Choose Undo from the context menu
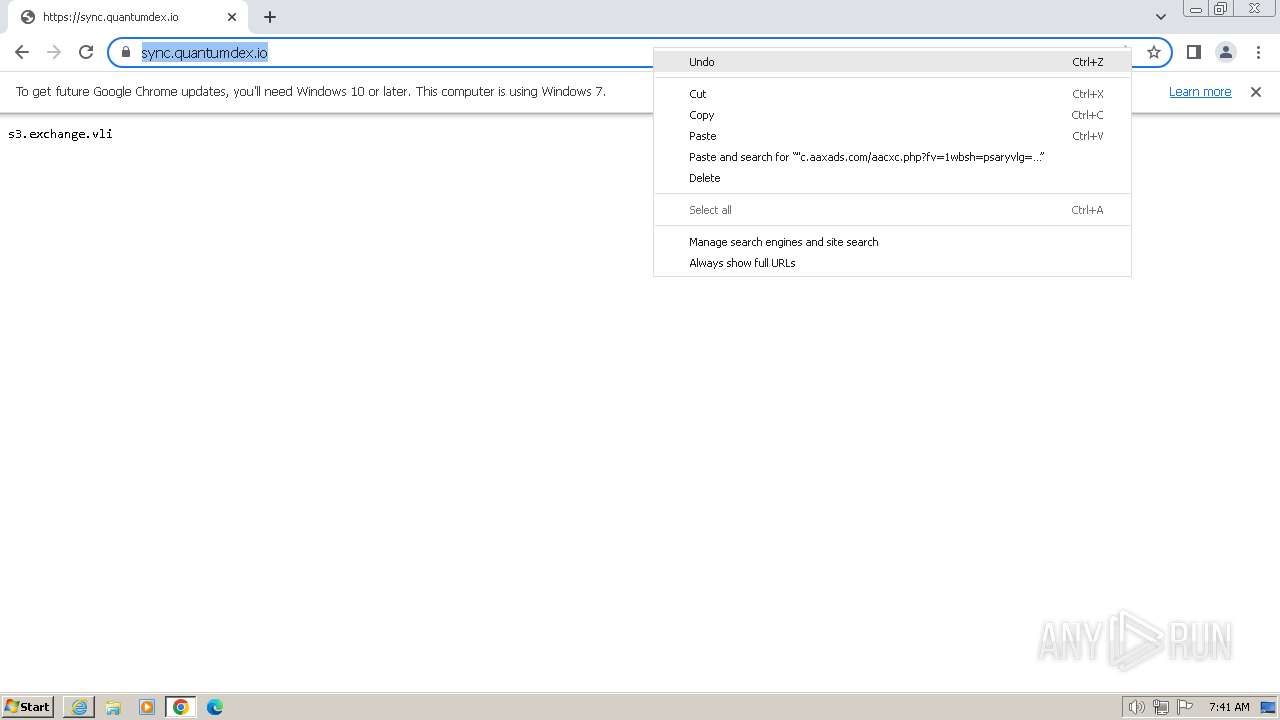Image resolution: width=1280 pixels, height=720 pixels. coord(892,62)
